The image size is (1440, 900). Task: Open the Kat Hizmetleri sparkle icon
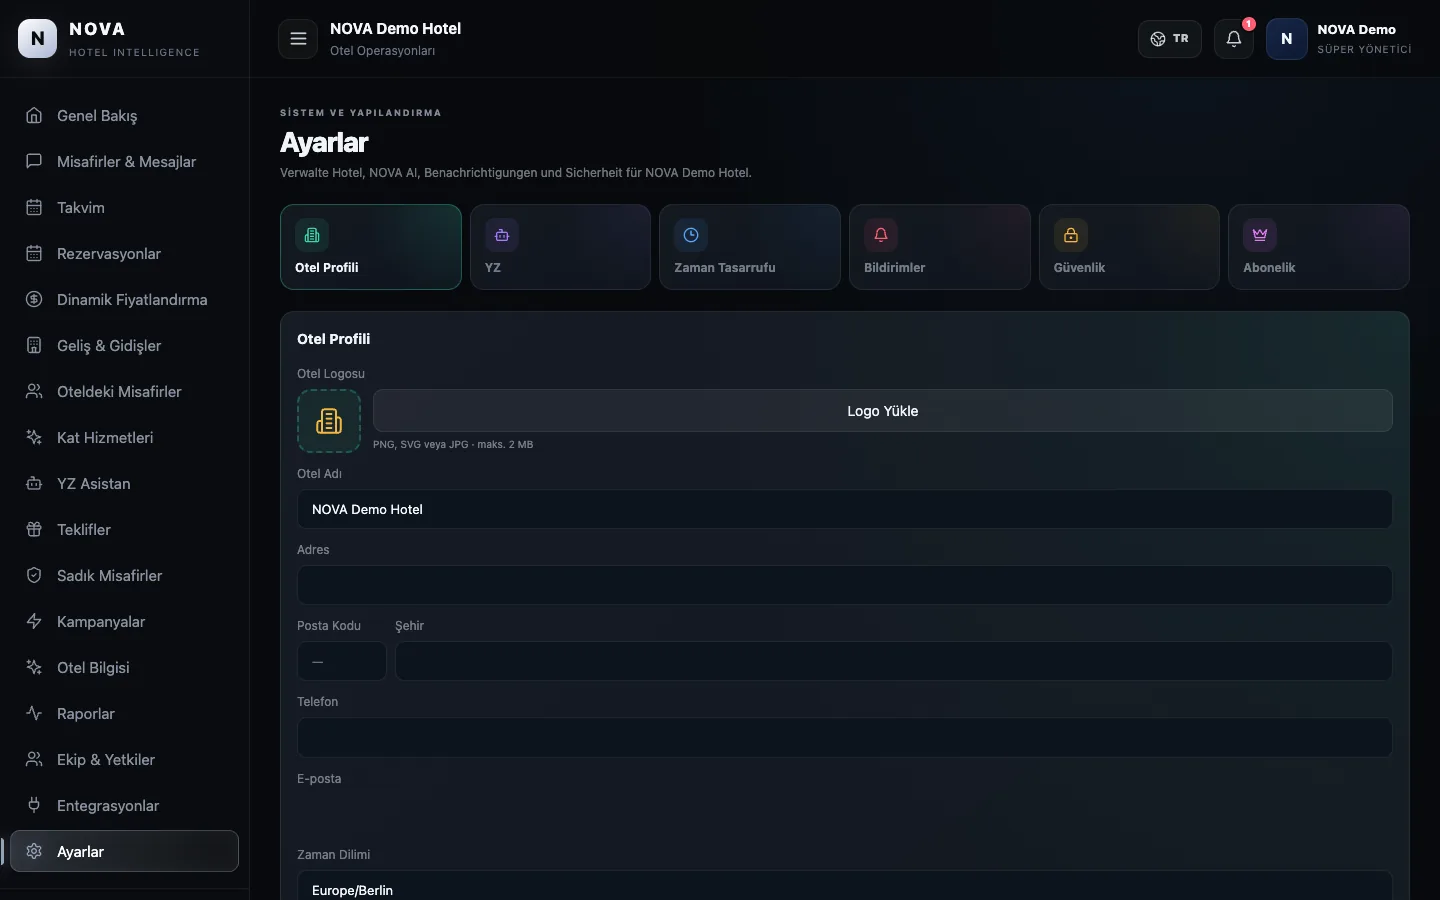point(34,437)
